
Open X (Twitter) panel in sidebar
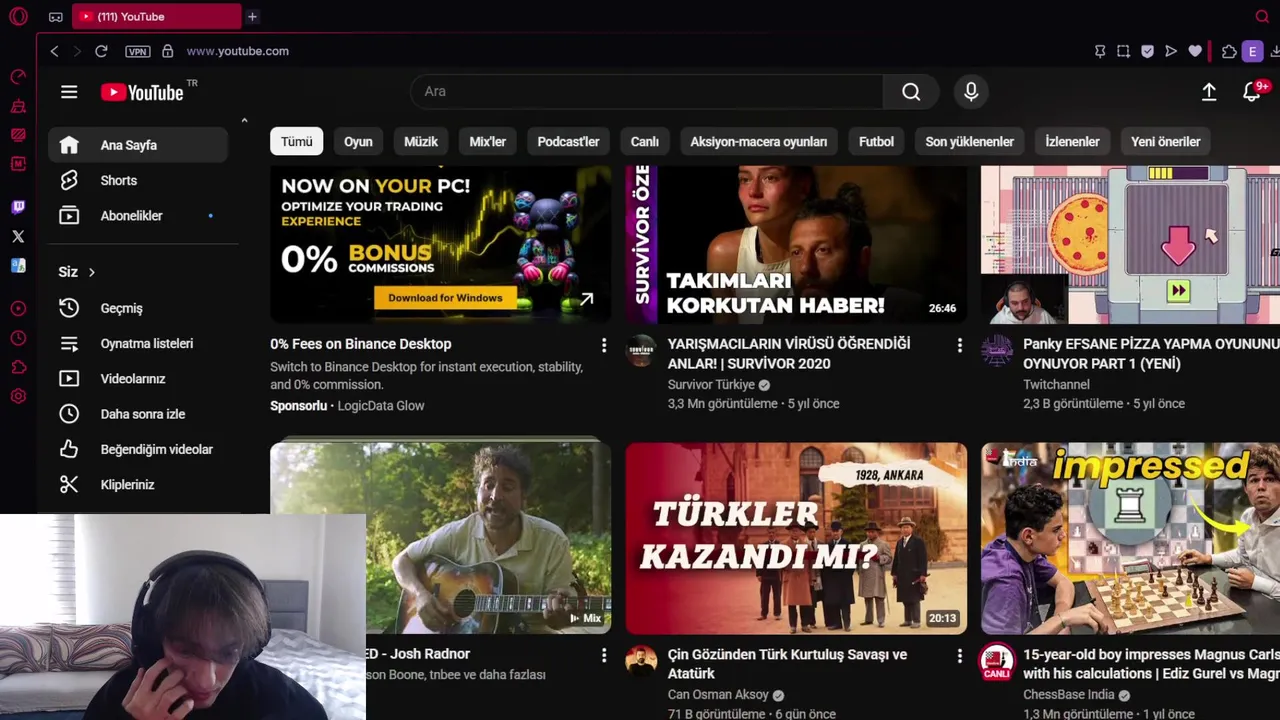18,237
